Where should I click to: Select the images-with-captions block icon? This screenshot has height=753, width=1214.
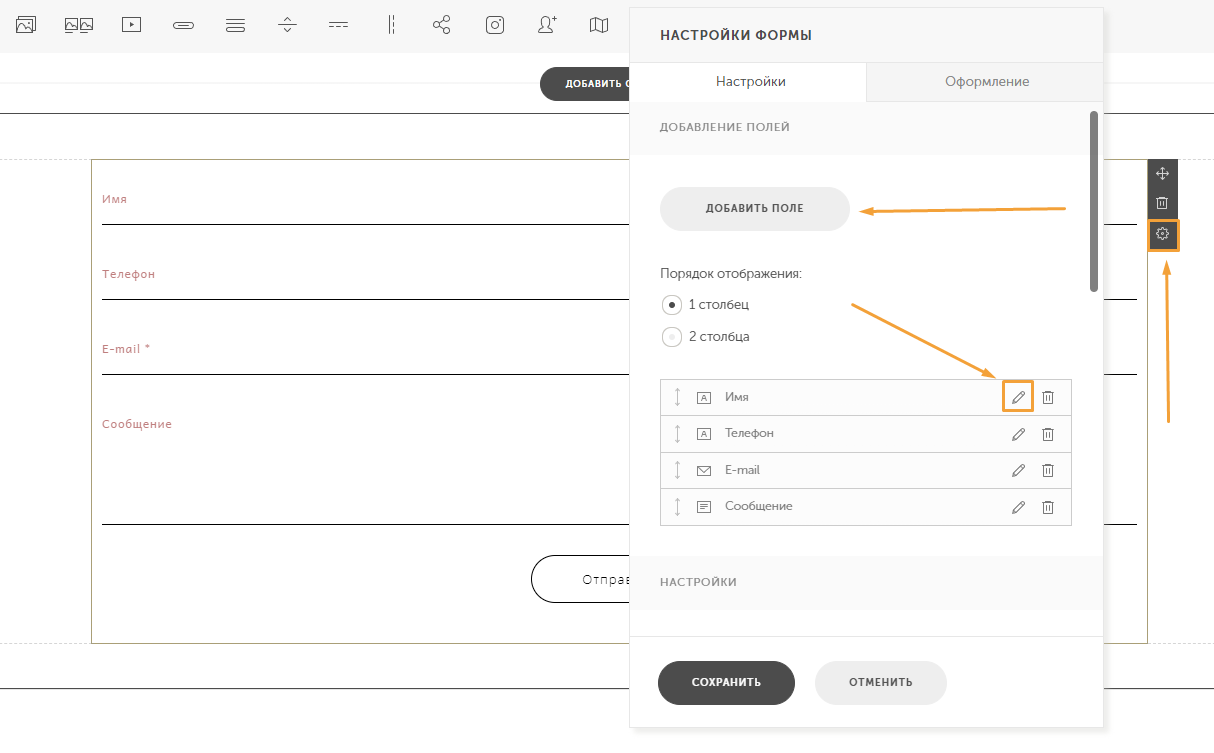(x=79, y=25)
